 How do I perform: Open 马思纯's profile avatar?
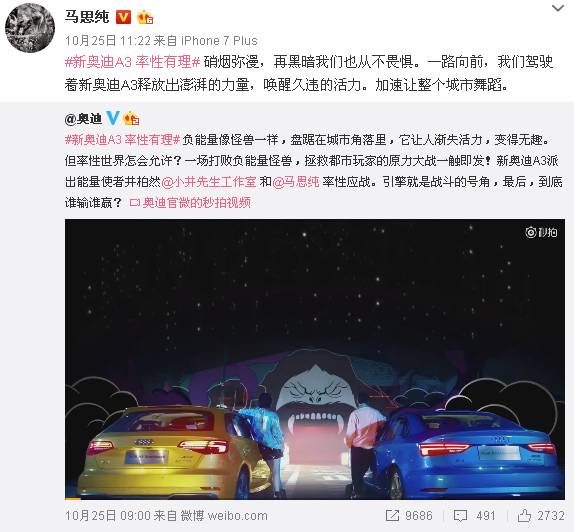tap(30, 28)
